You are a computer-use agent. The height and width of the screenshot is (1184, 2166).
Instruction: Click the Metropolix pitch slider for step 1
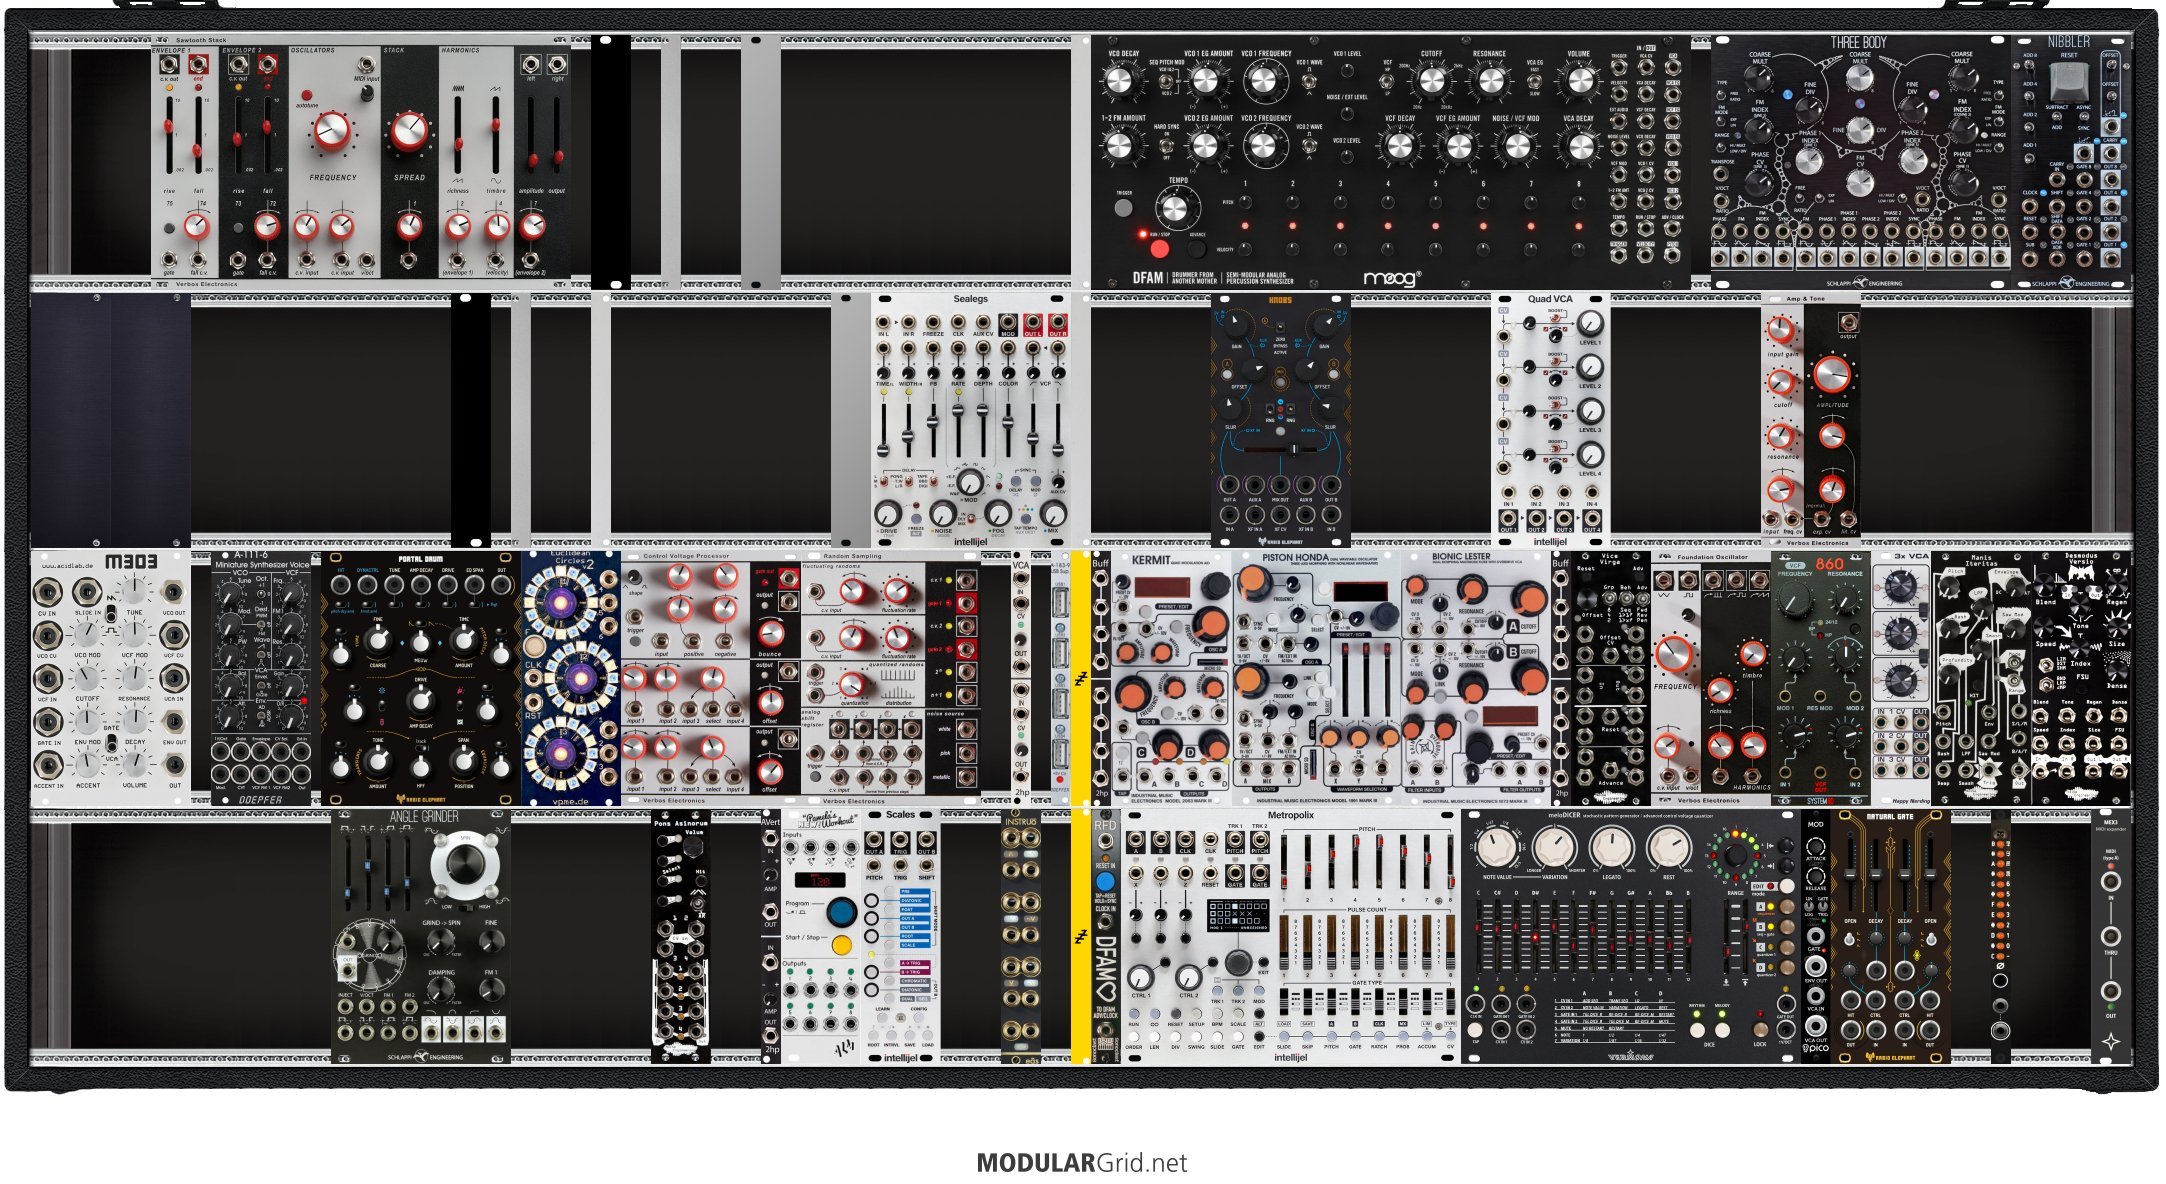[1284, 862]
